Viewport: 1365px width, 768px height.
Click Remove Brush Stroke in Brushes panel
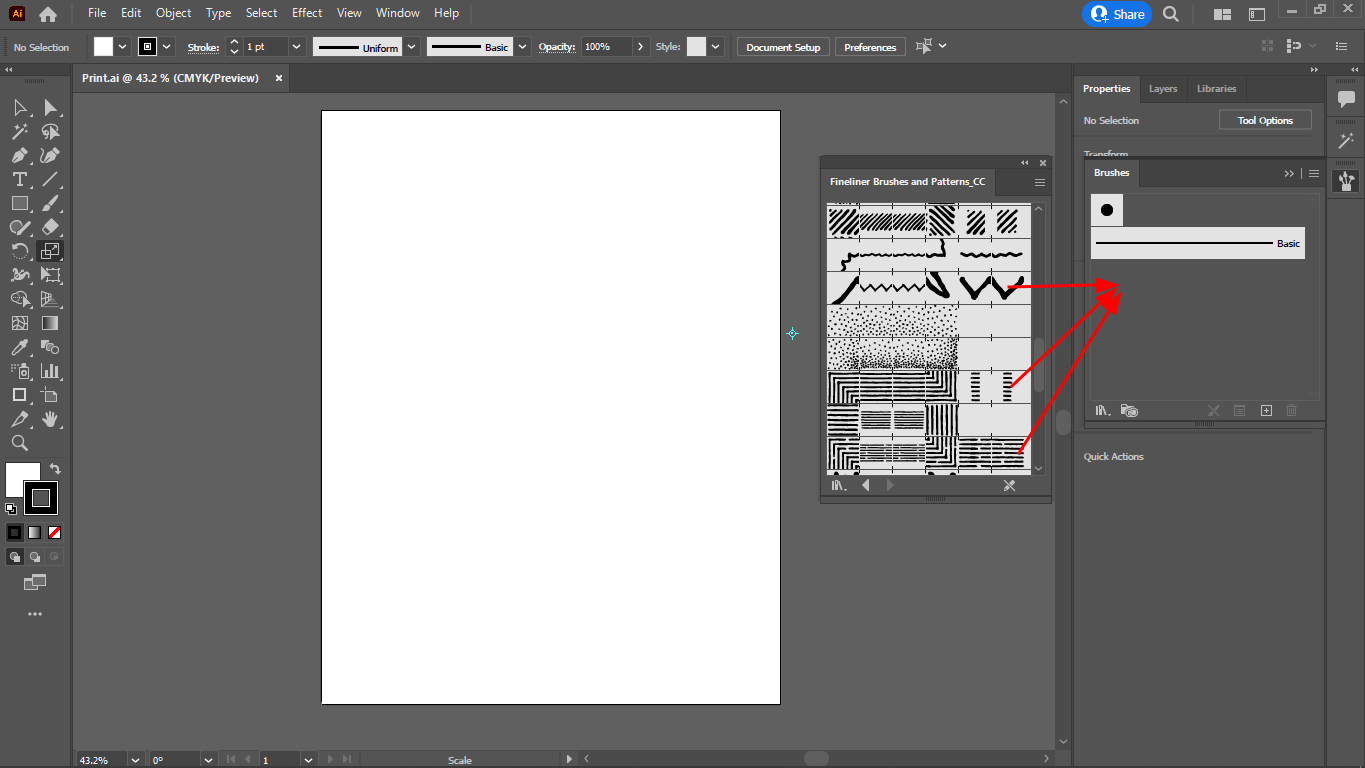[1214, 410]
